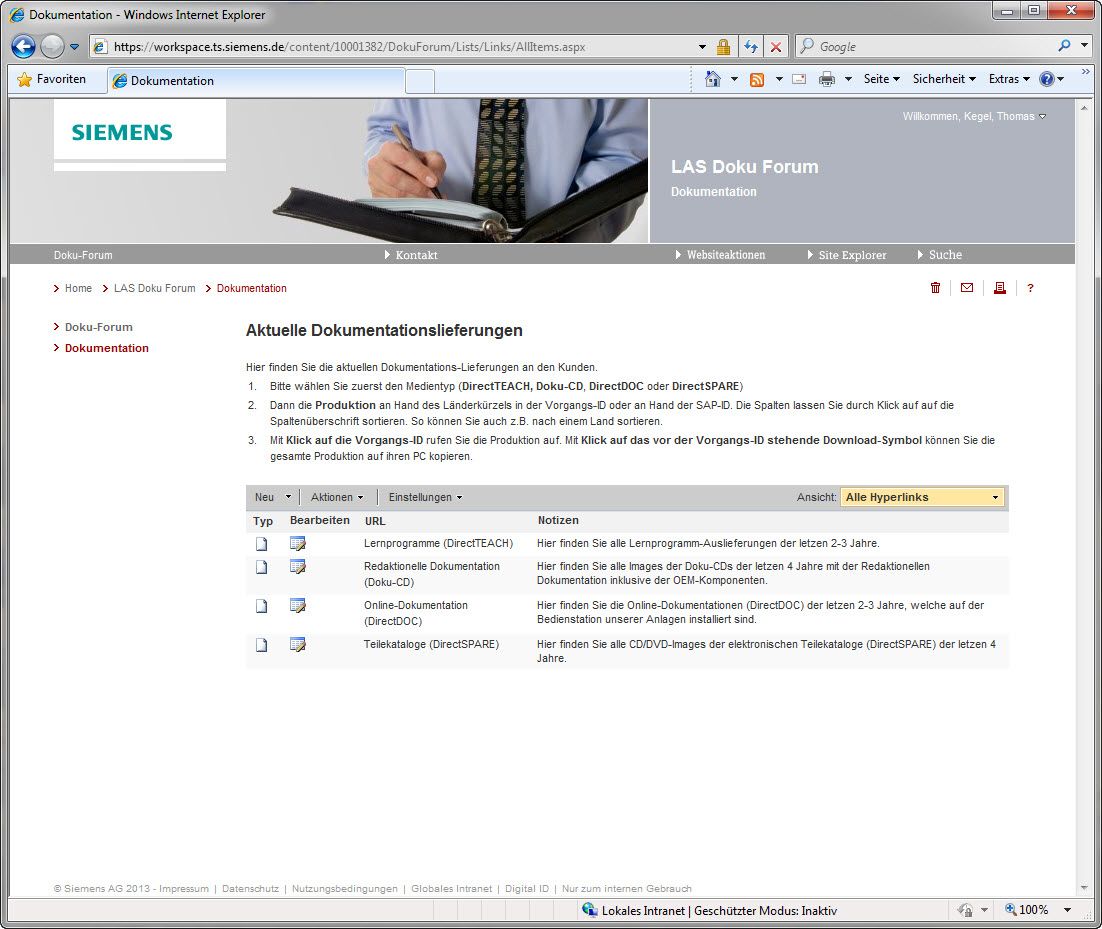Expand the Einstellungen dropdown menu
The width and height of the screenshot is (1102, 929).
(x=425, y=497)
